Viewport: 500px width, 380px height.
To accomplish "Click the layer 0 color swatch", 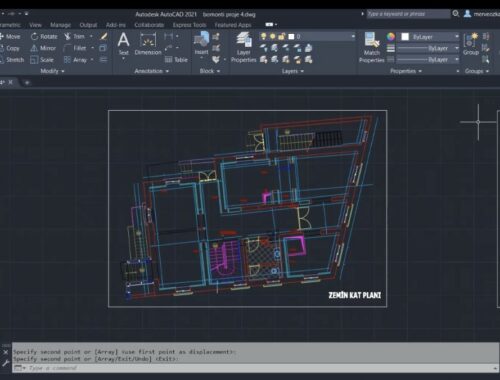I will (291, 36).
